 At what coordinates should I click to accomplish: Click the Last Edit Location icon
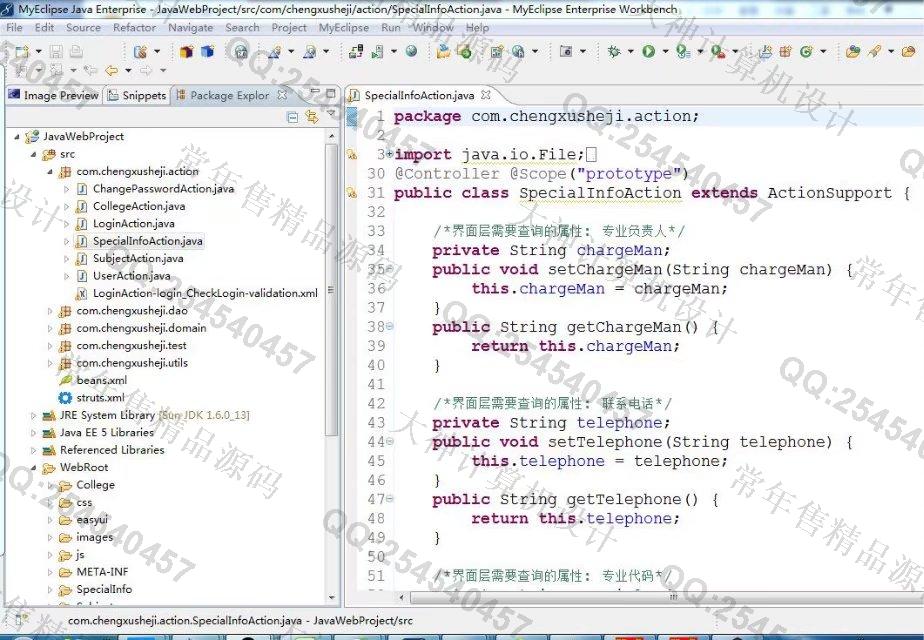90,71
